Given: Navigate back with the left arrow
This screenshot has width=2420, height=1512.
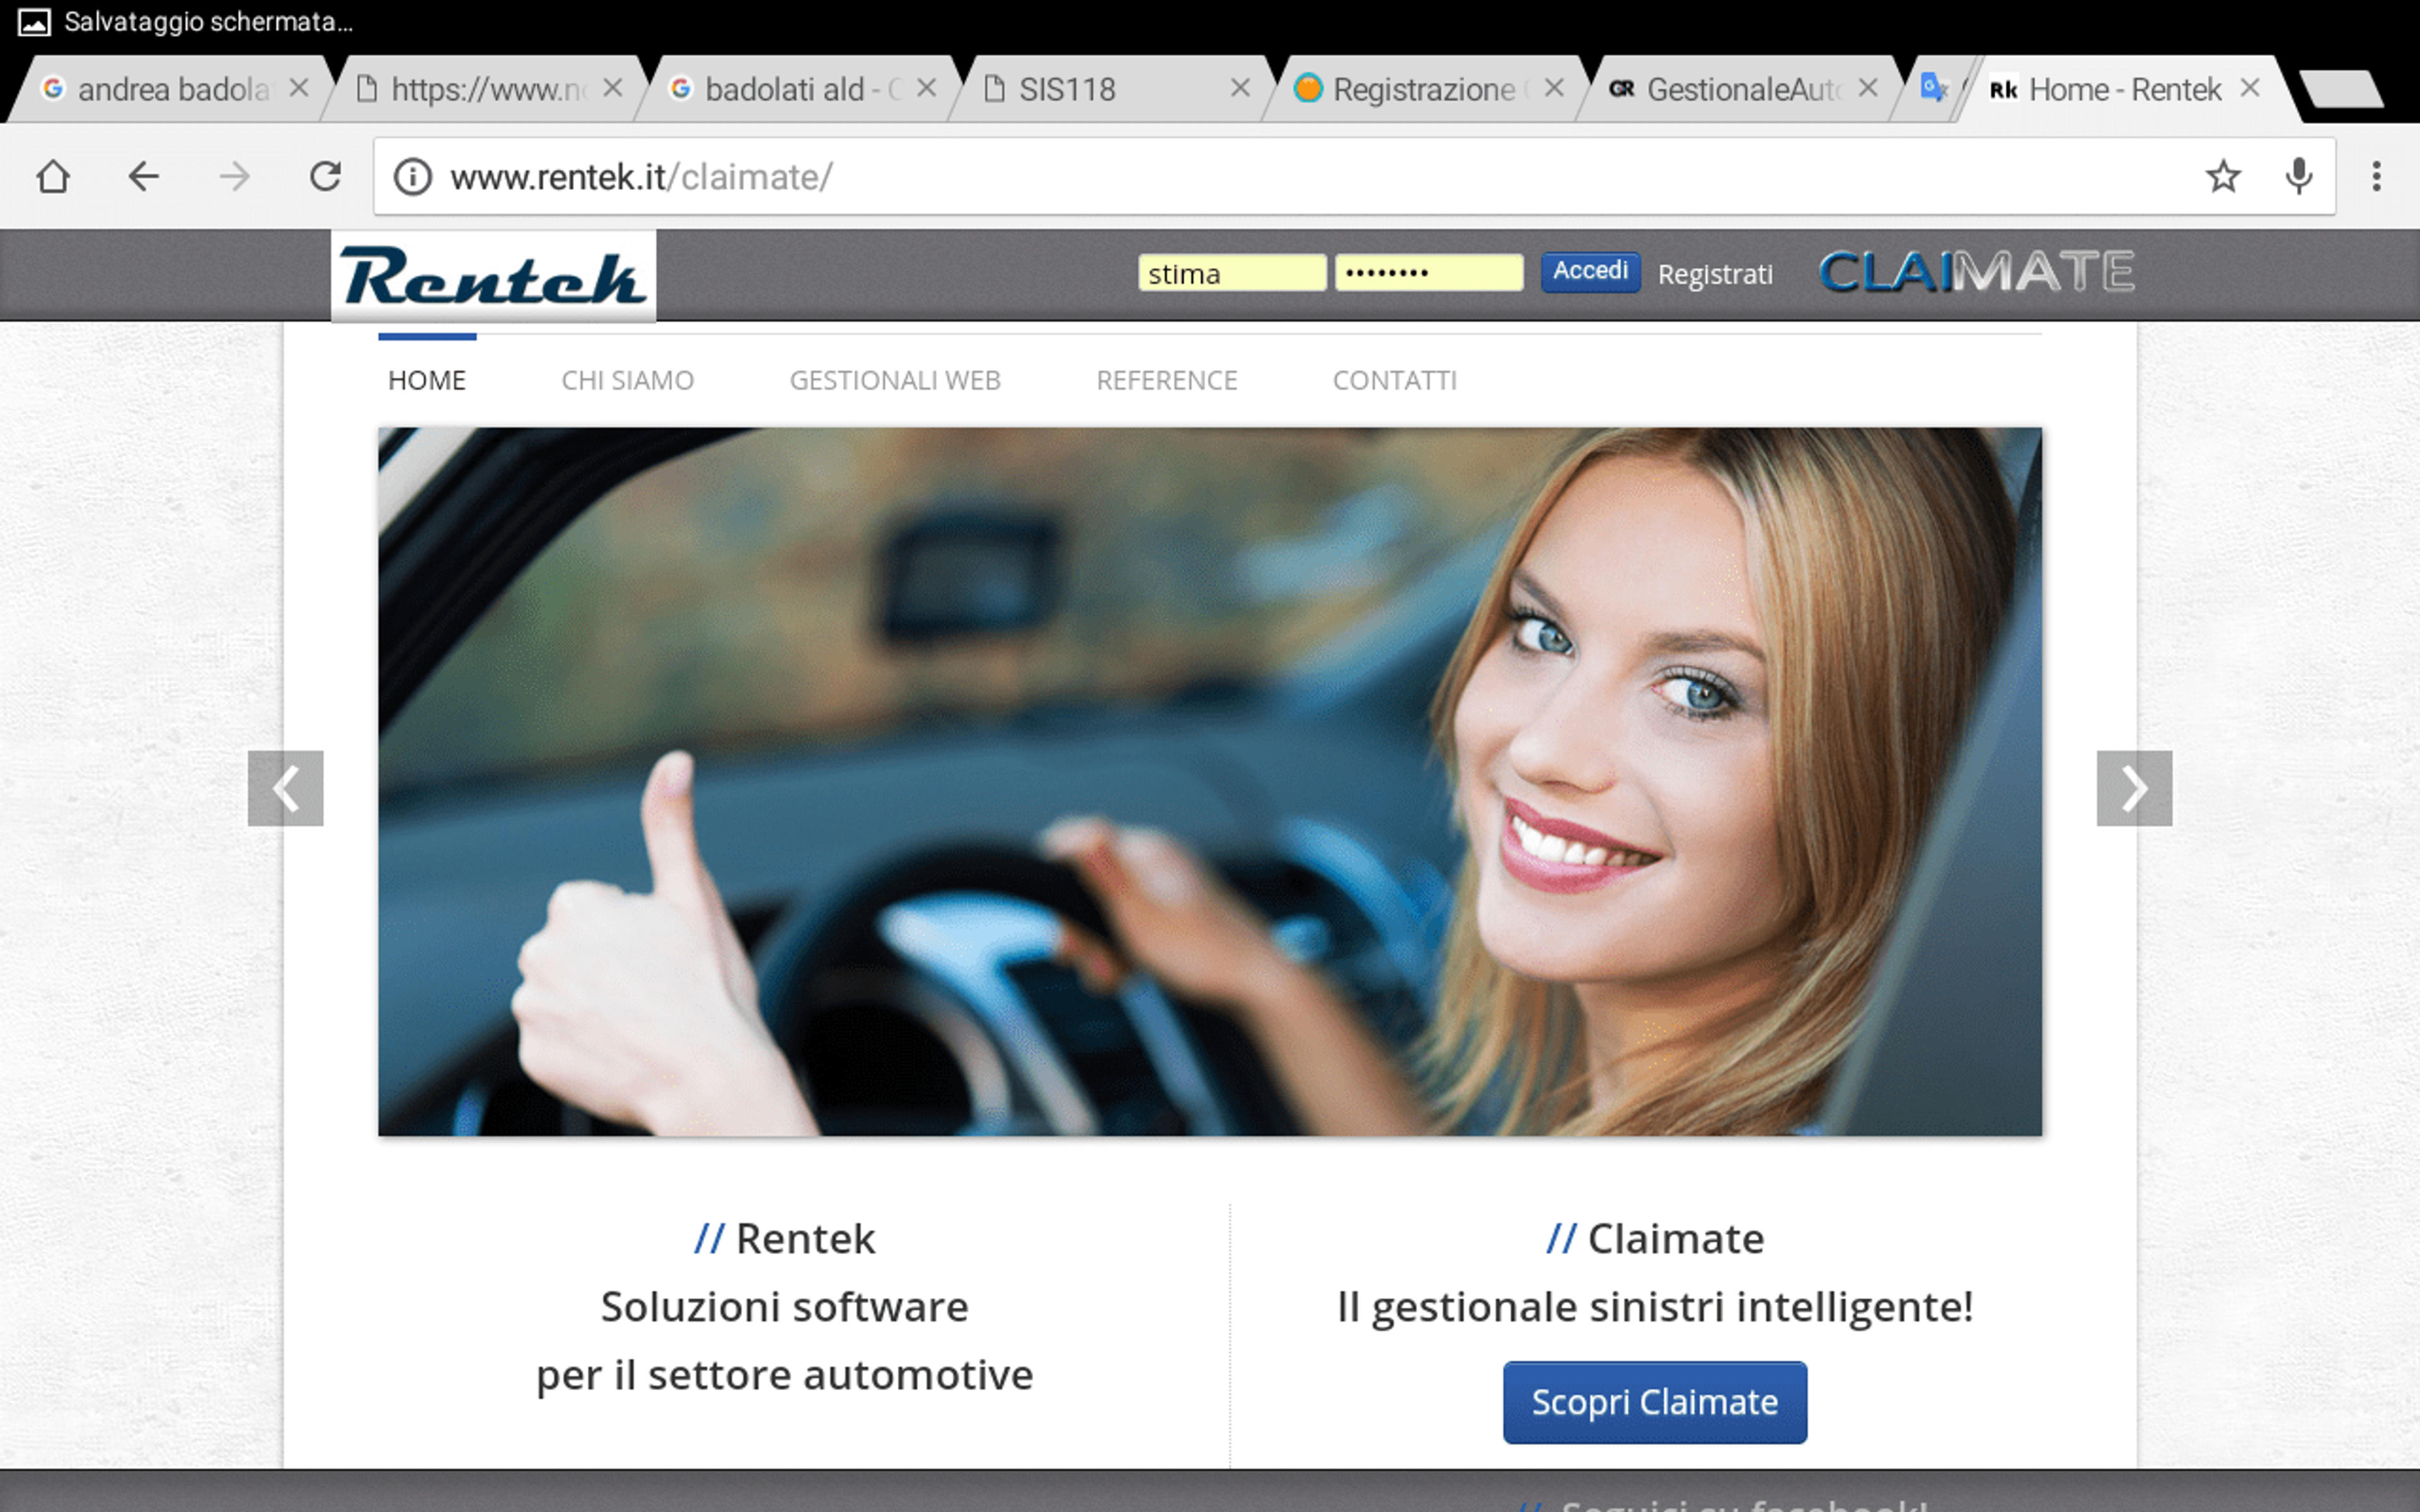Looking at the screenshot, I should [143, 177].
